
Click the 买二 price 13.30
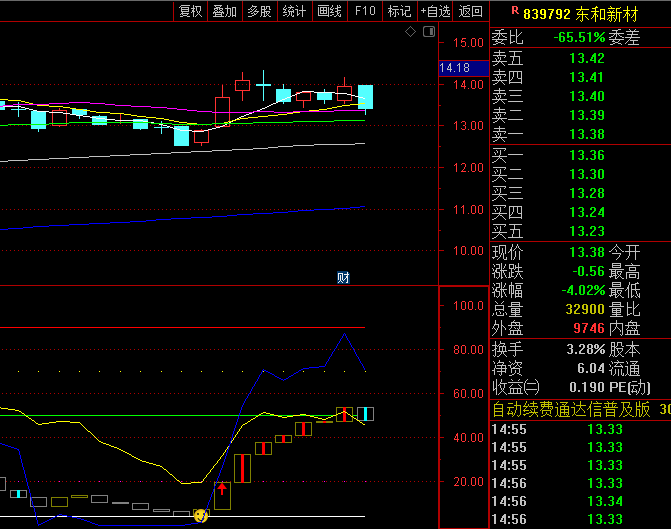587,174
